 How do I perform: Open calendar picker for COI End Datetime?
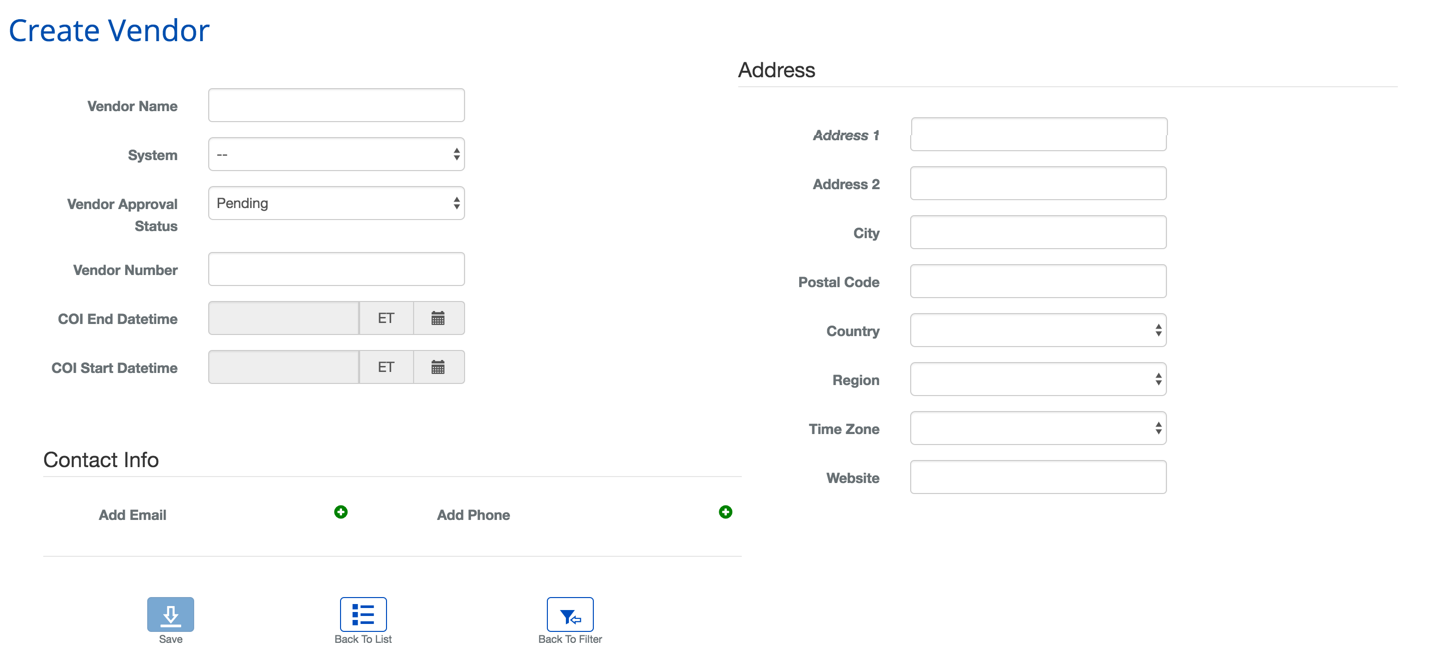[x=438, y=318]
